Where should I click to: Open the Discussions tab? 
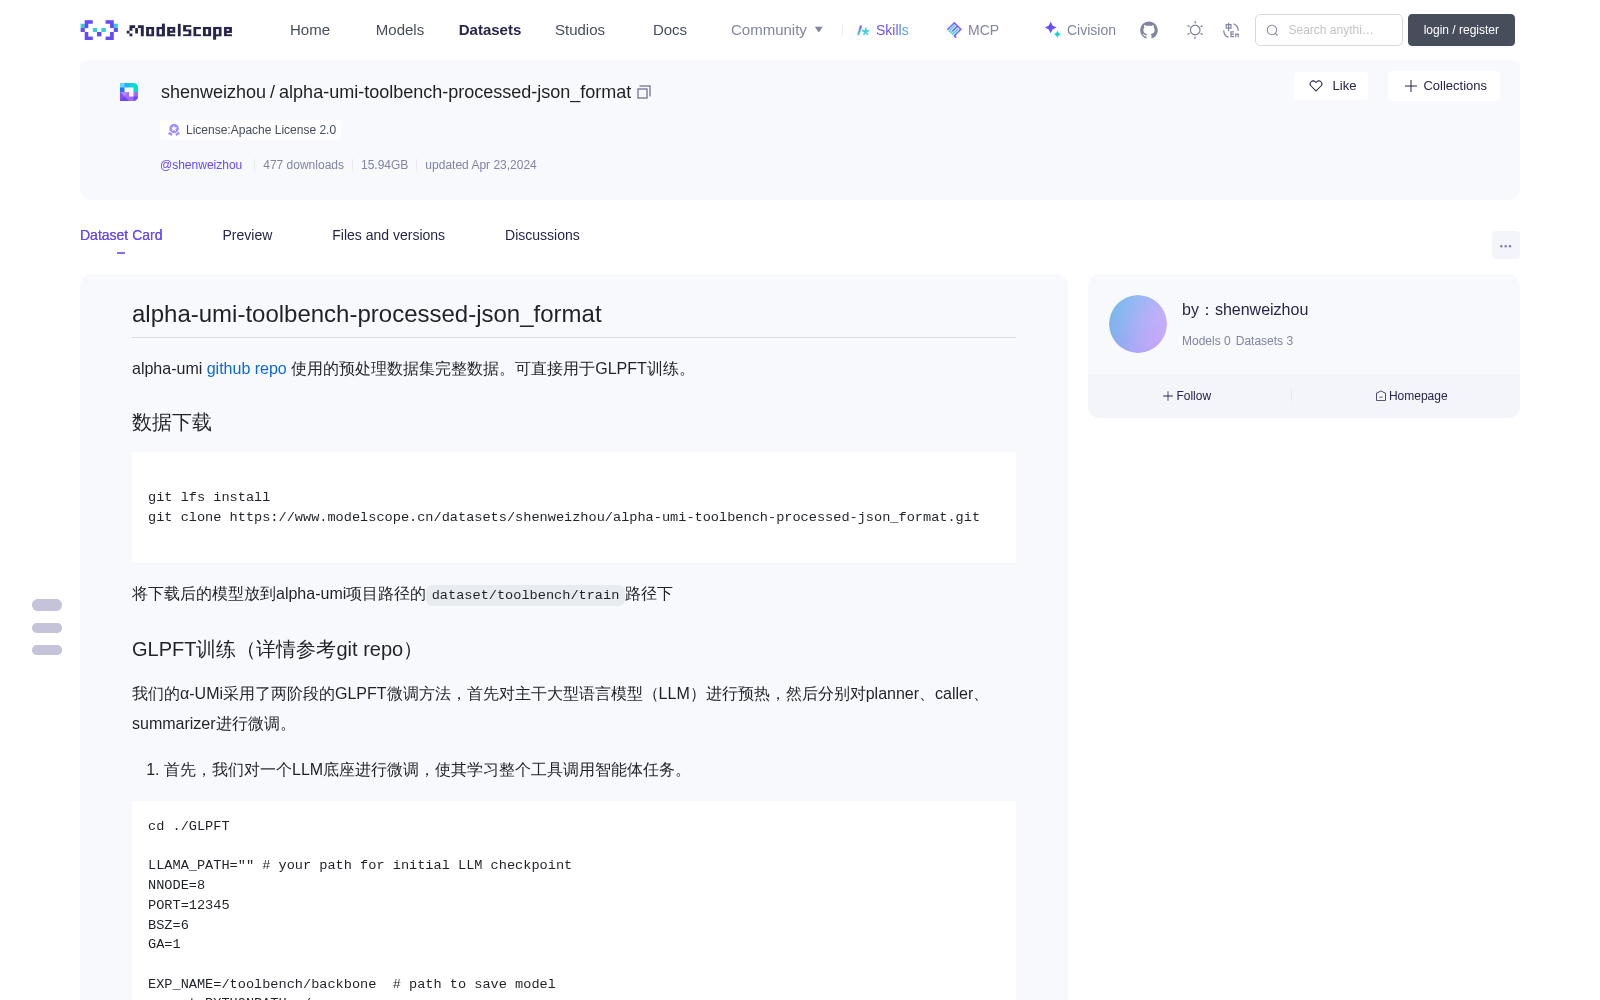542,235
